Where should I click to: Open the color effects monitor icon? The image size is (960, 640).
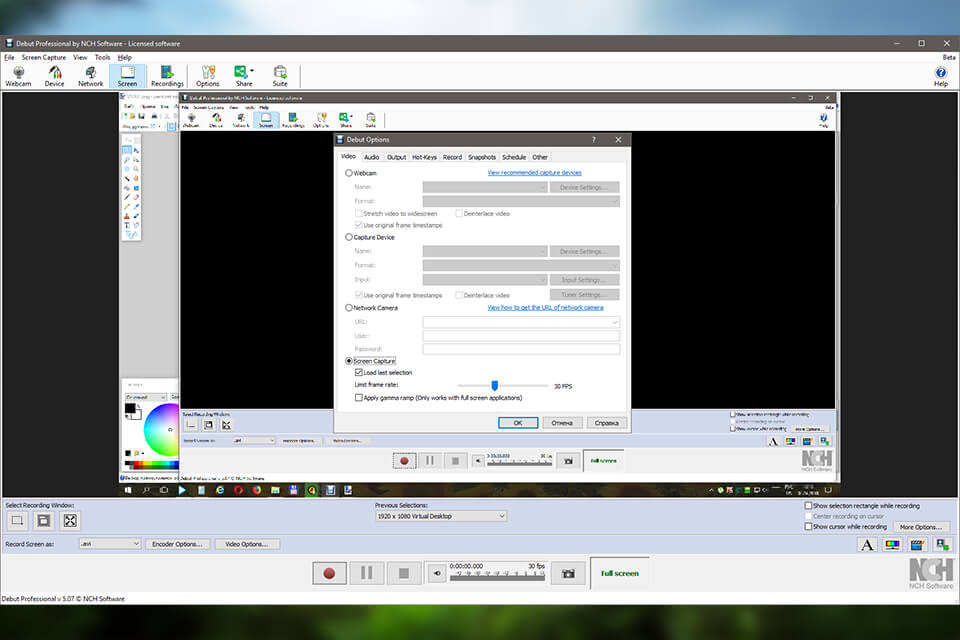(892, 544)
